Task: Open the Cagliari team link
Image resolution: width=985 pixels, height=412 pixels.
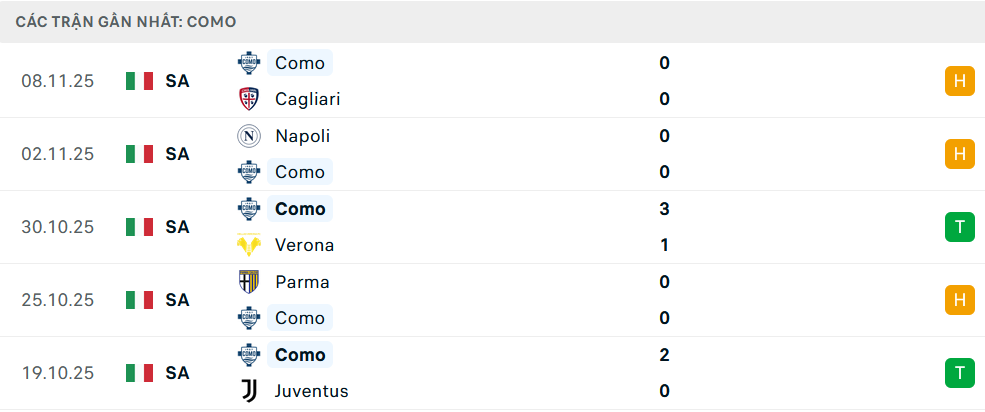Action: (x=308, y=99)
